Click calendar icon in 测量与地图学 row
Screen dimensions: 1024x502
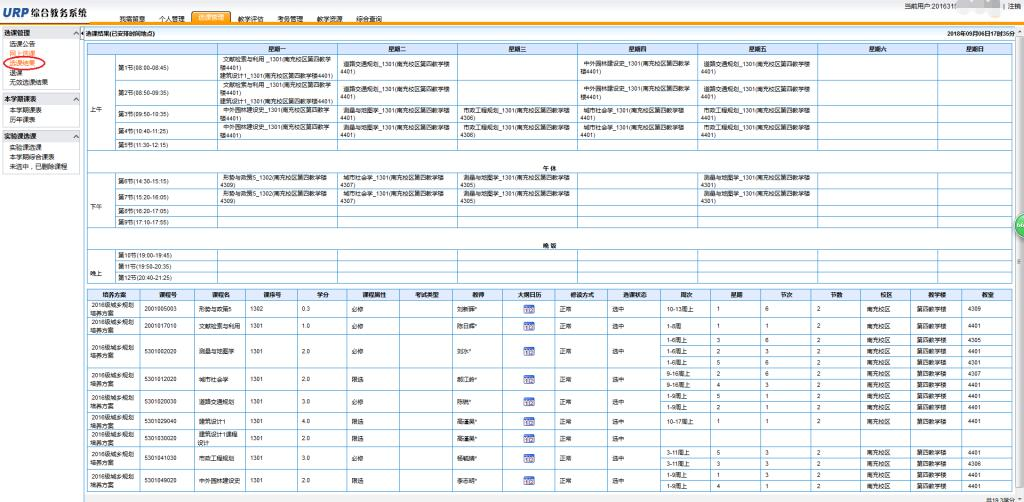pyautogui.click(x=528, y=352)
